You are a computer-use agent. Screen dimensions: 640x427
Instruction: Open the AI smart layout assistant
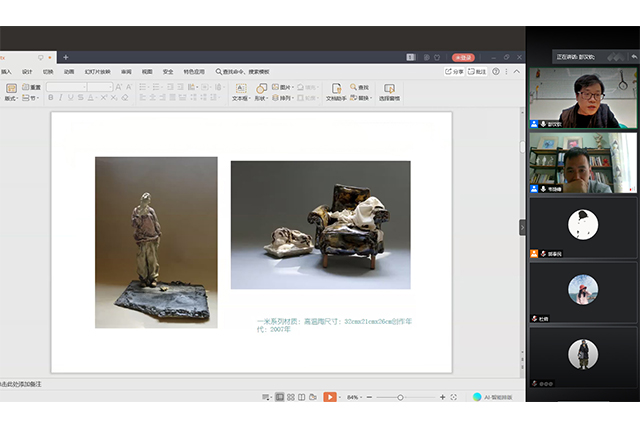(x=494, y=397)
